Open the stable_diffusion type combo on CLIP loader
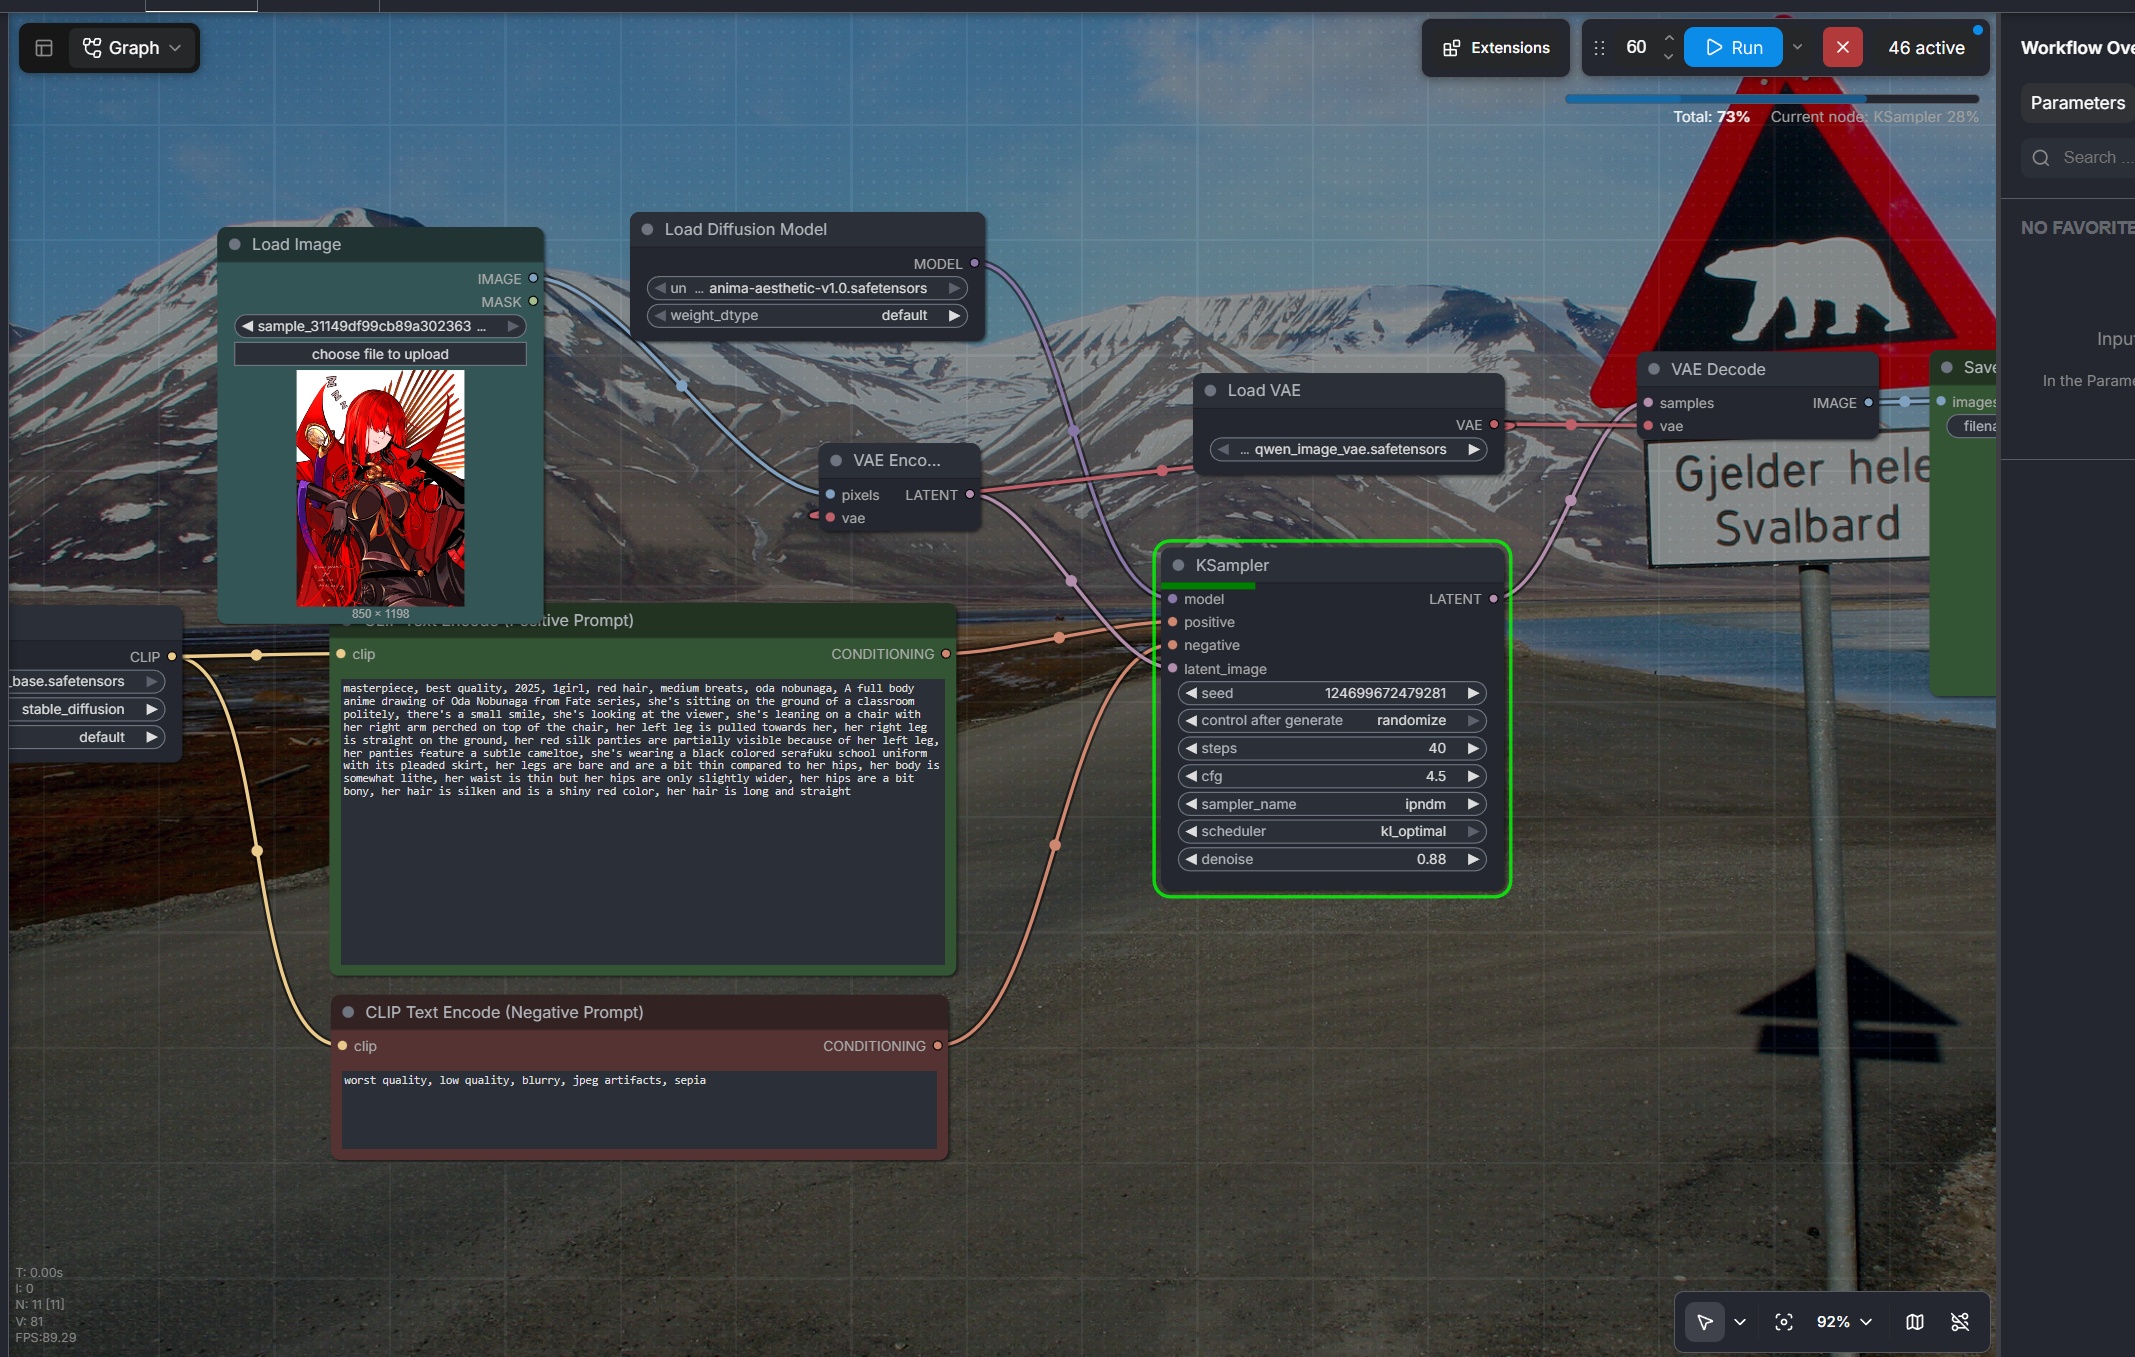Screen dimensions: 2135x1357 coord(88,709)
